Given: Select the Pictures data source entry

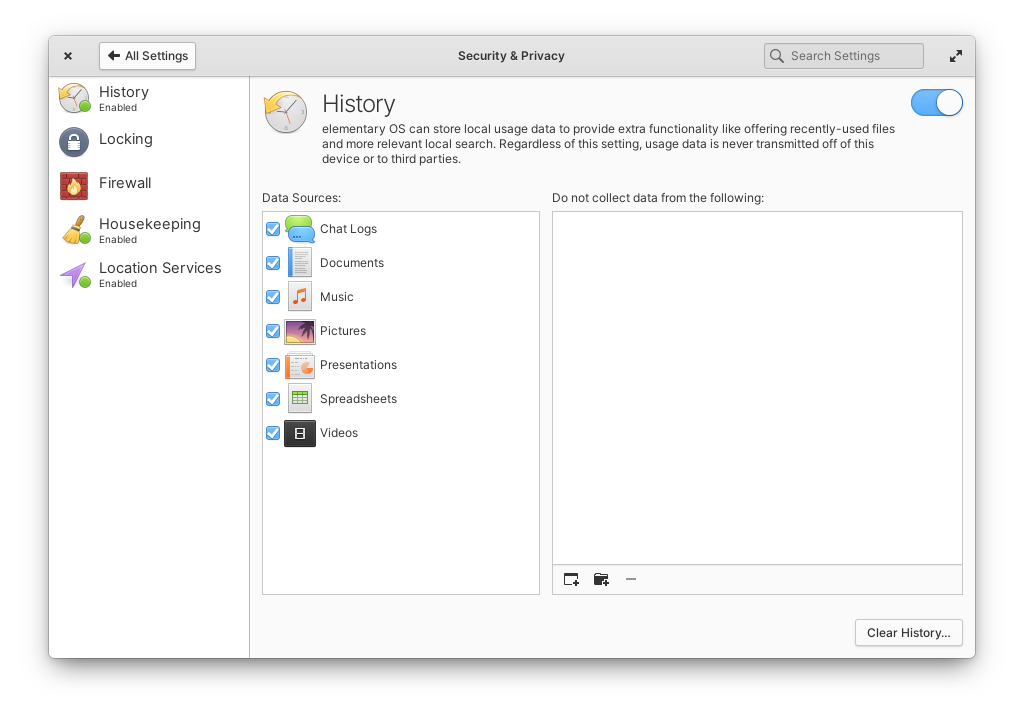Looking at the screenshot, I should (x=343, y=331).
